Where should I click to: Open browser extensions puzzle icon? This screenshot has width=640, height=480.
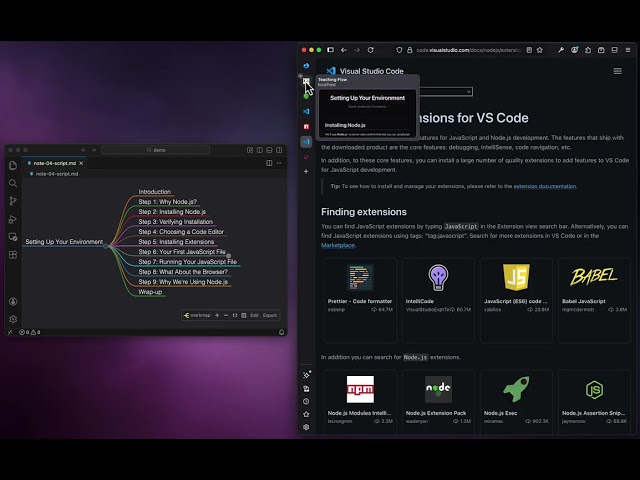pyautogui.click(x=588, y=50)
